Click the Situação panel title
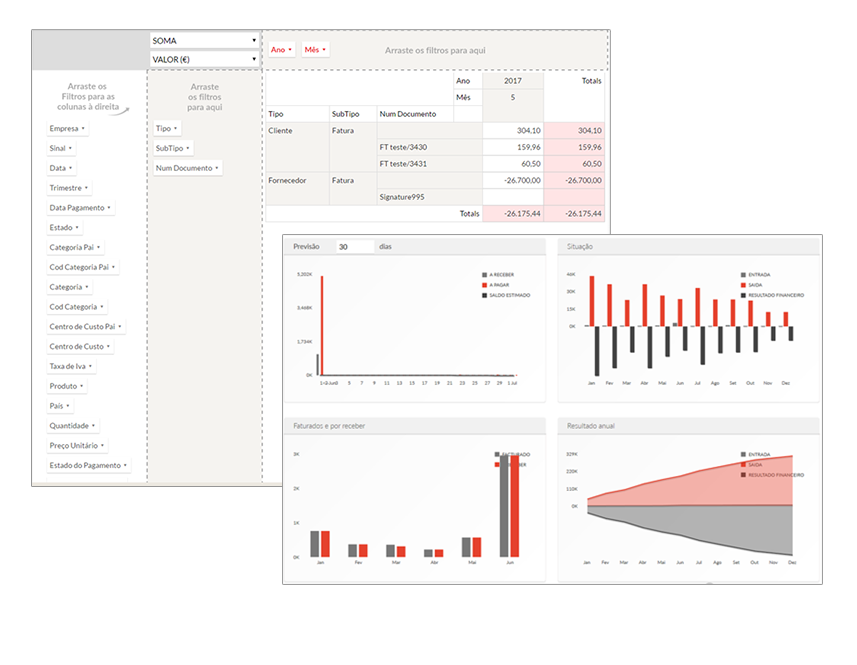The image size is (857, 665). coord(580,246)
